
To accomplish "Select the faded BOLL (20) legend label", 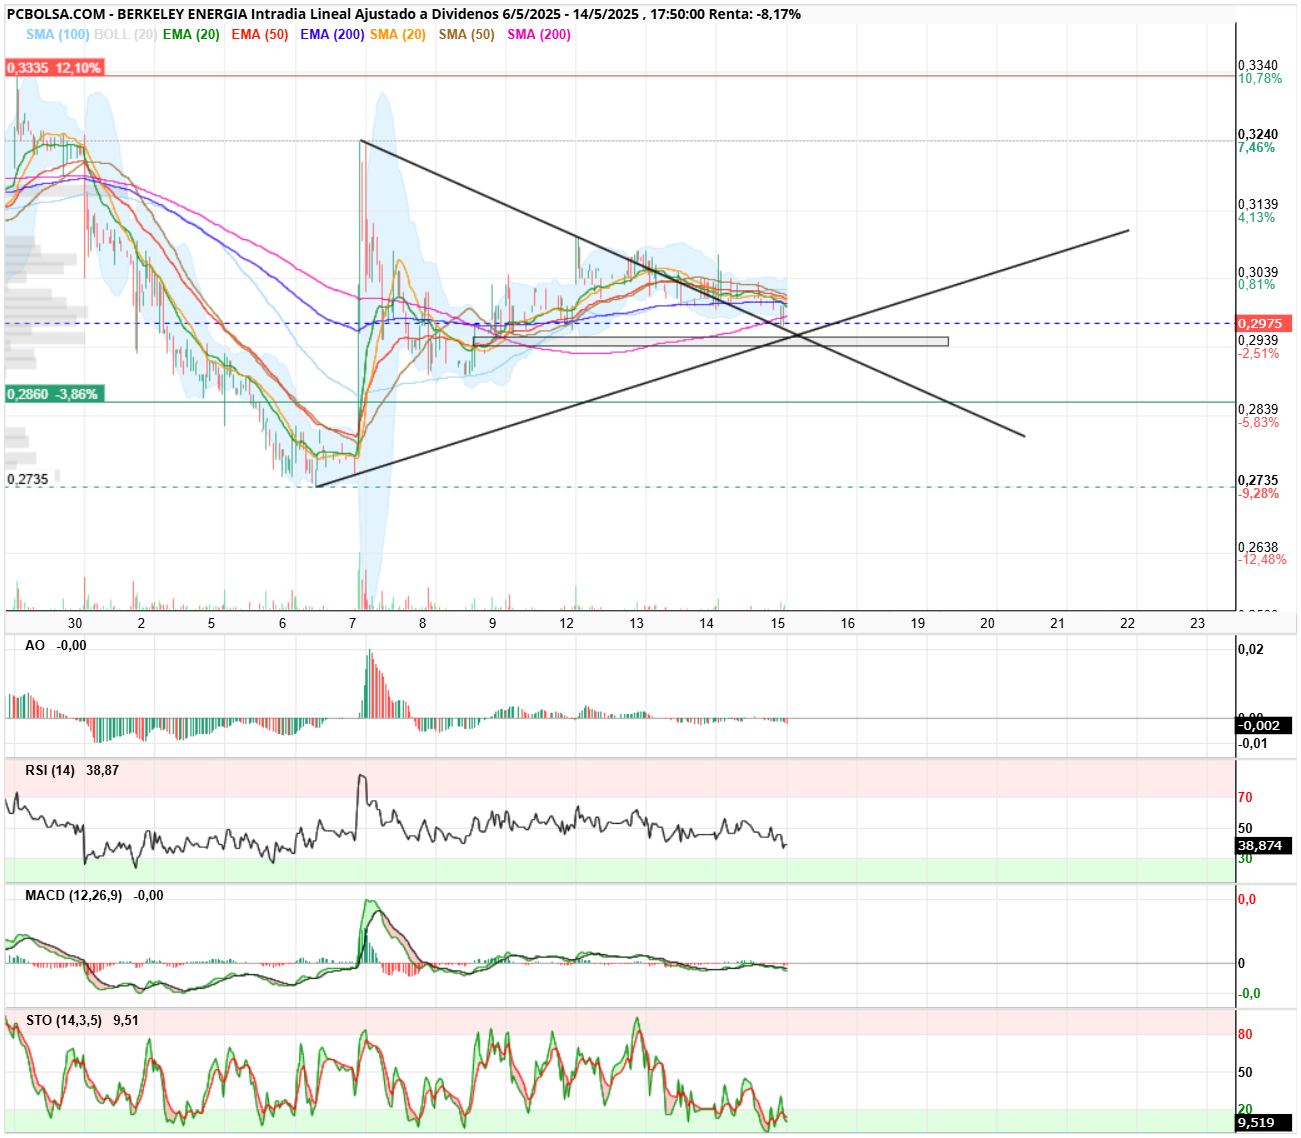I will pyautogui.click(x=126, y=34).
